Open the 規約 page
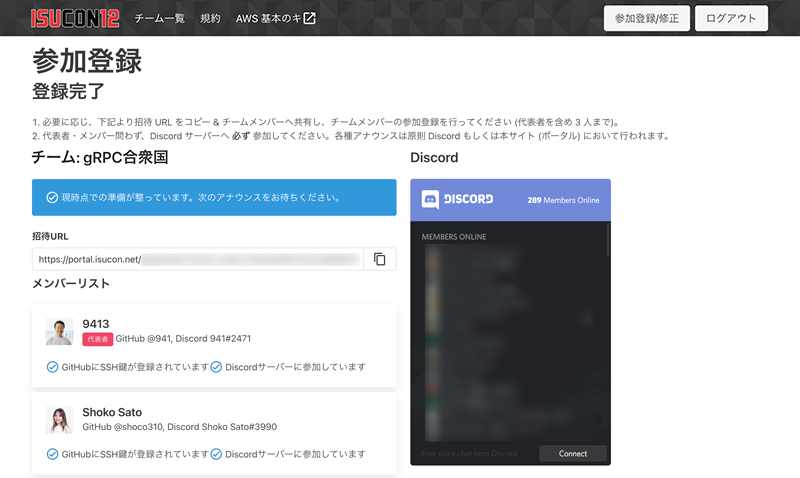 pyautogui.click(x=210, y=18)
